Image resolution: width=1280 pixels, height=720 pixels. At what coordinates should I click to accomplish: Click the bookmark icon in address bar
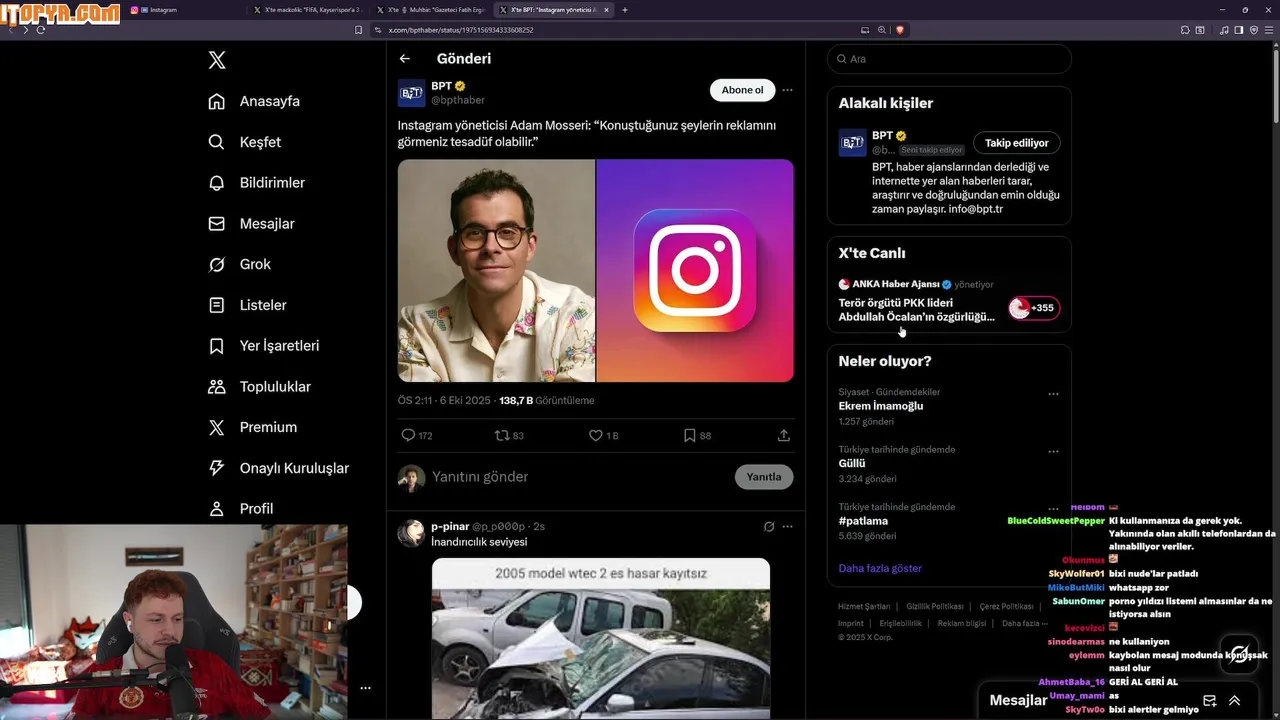tap(359, 30)
